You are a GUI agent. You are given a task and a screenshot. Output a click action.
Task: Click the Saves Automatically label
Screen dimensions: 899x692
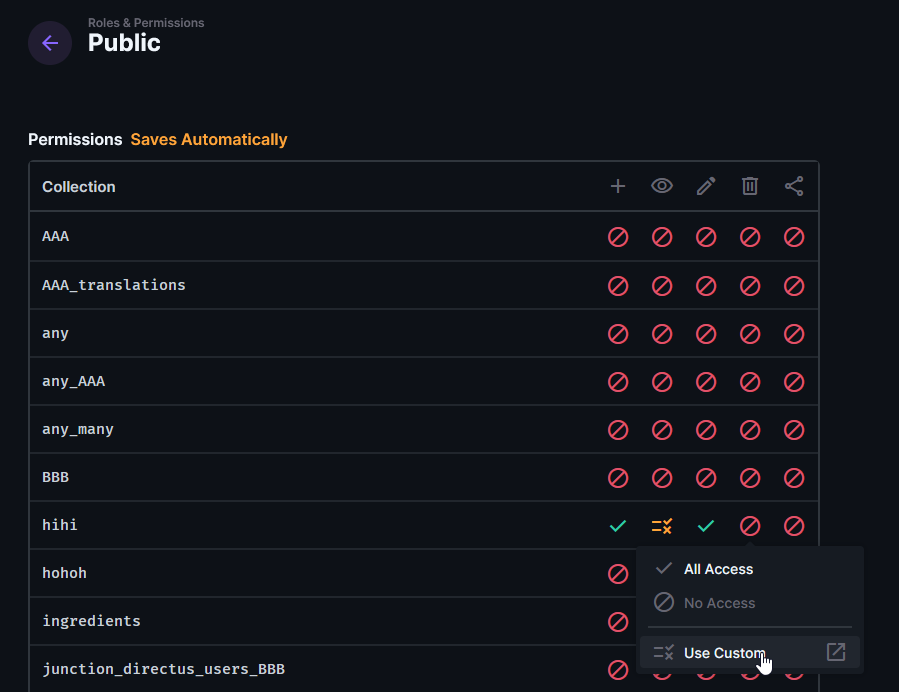point(208,140)
